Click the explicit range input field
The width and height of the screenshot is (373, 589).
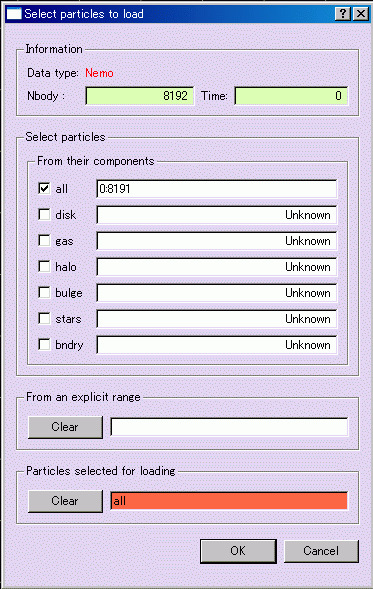(x=229, y=427)
